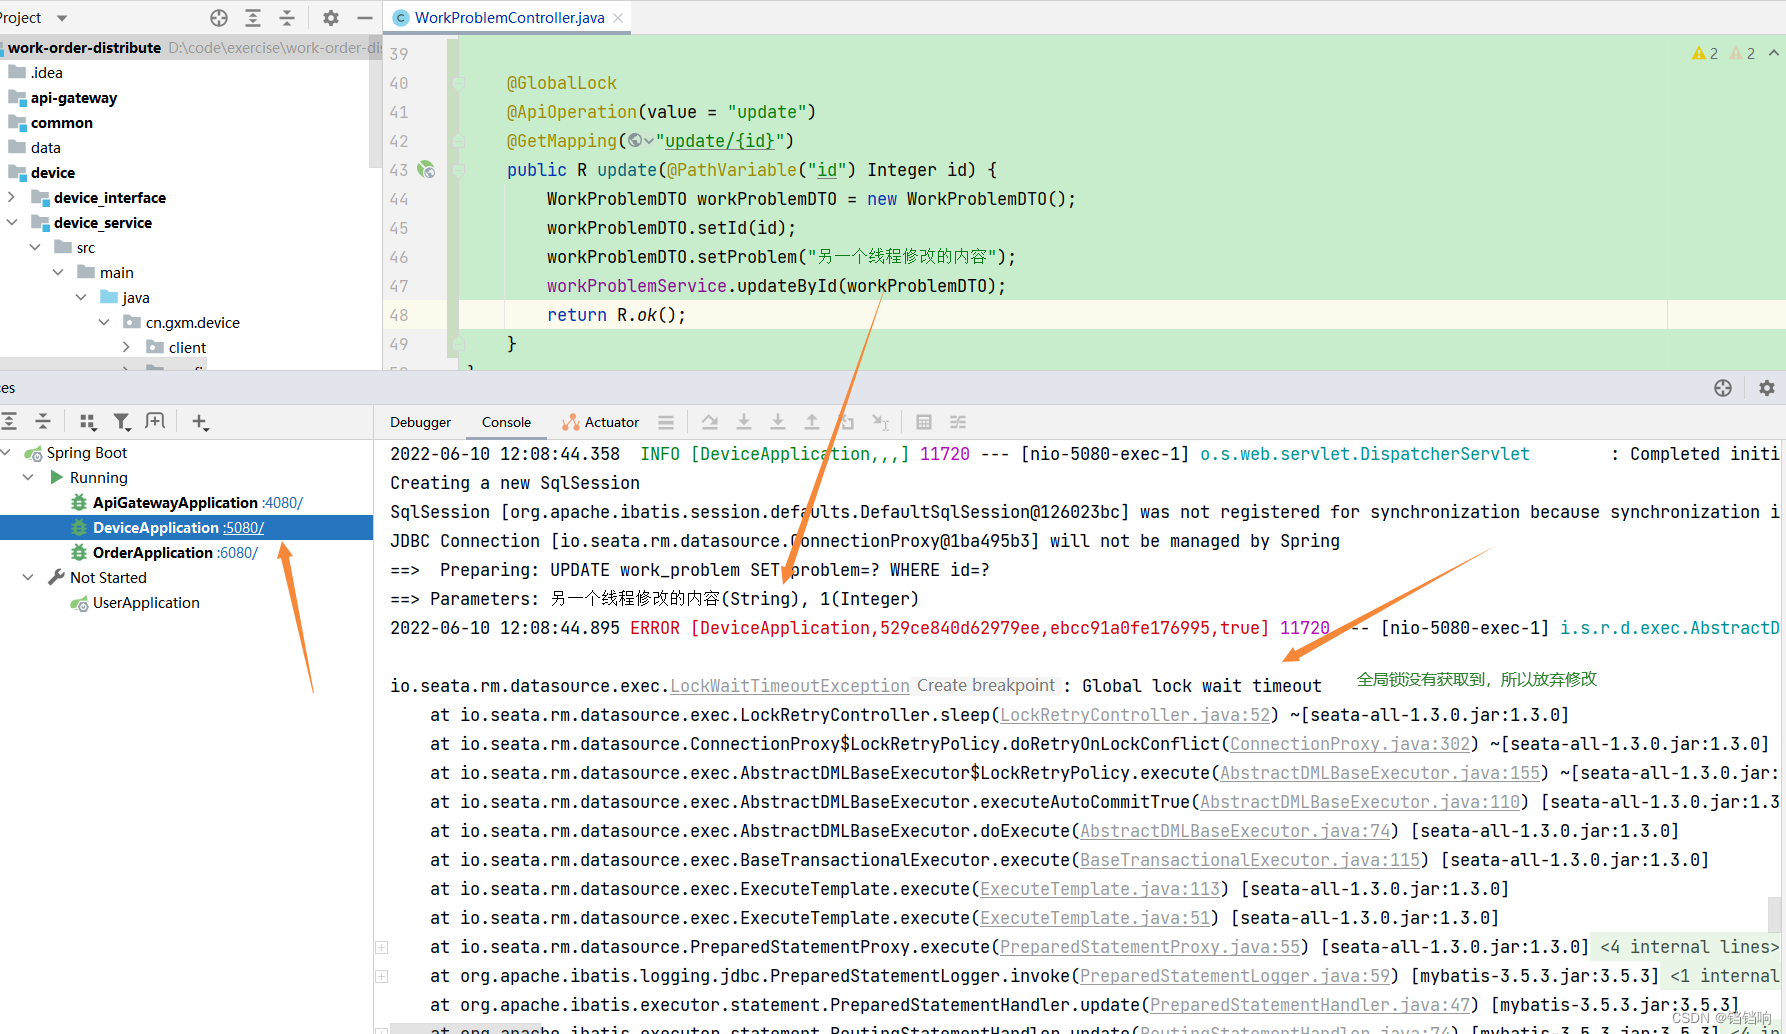
Task: Toggle the folding marker on line 49
Action: tap(458, 344)
